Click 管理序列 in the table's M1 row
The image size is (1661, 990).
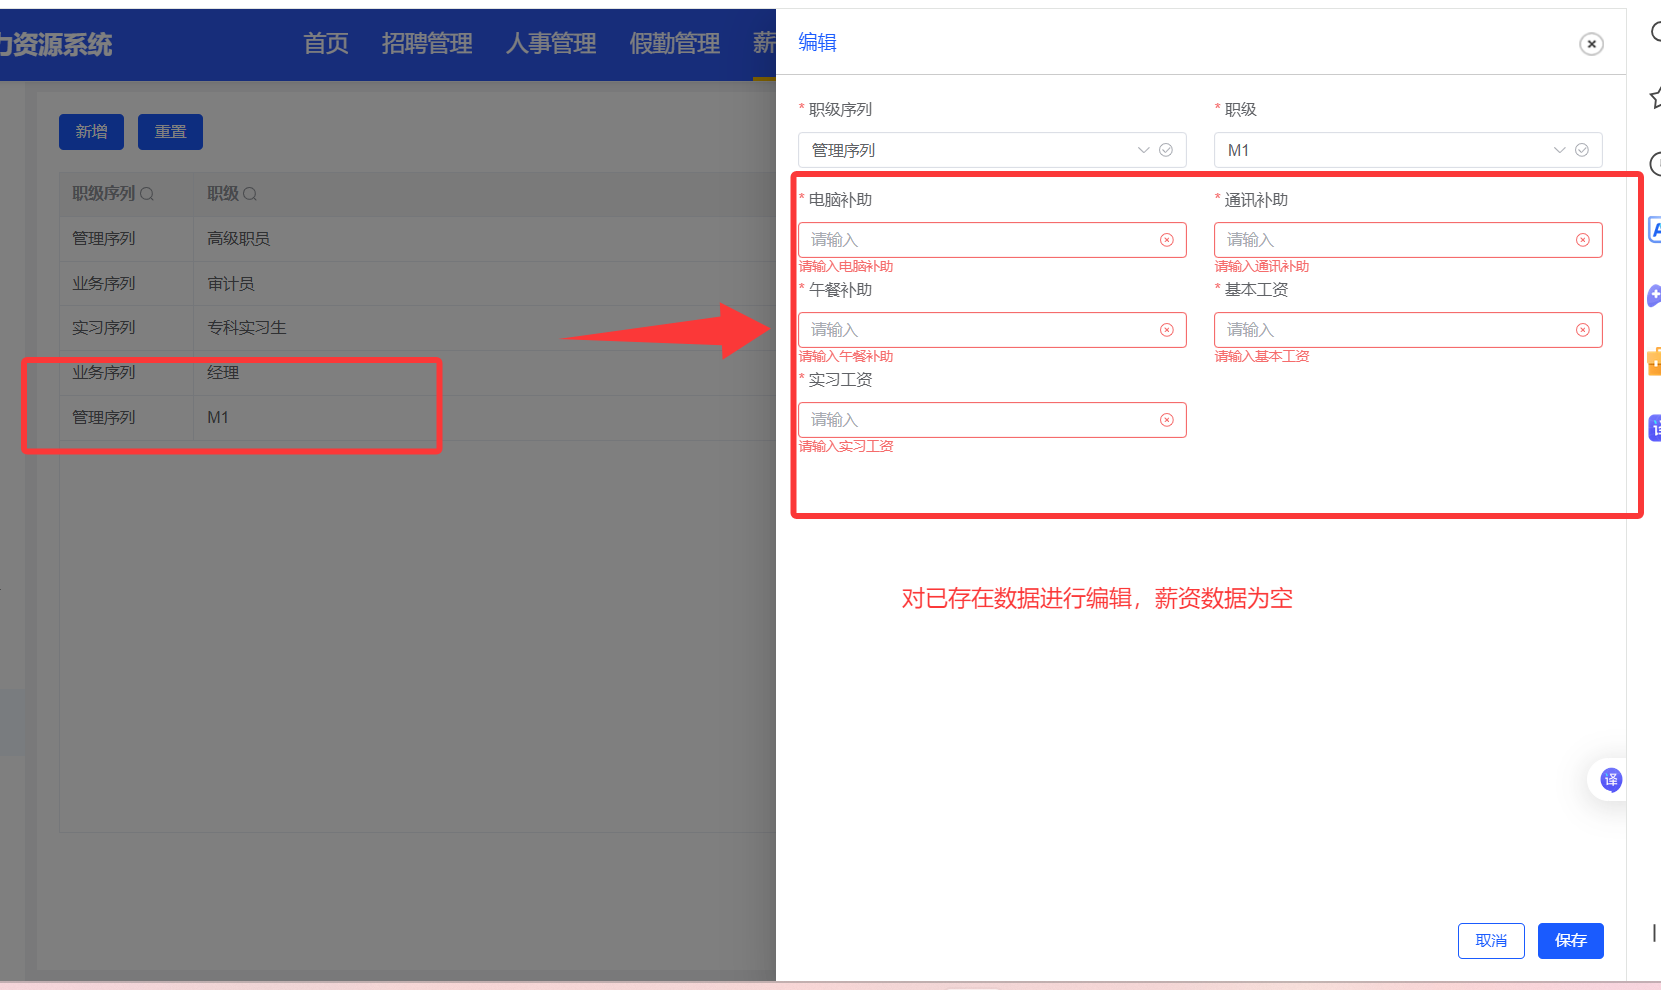(x=104, y=418)
